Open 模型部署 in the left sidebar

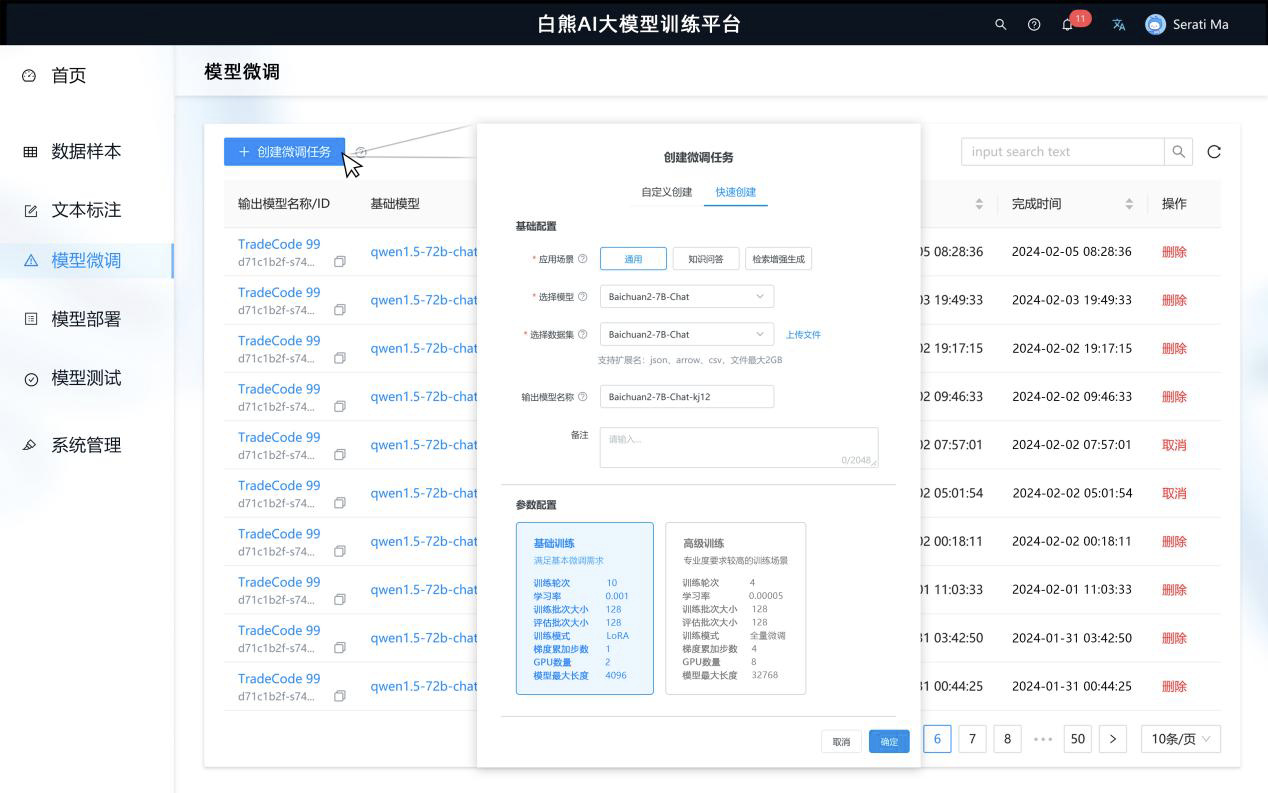86,319
